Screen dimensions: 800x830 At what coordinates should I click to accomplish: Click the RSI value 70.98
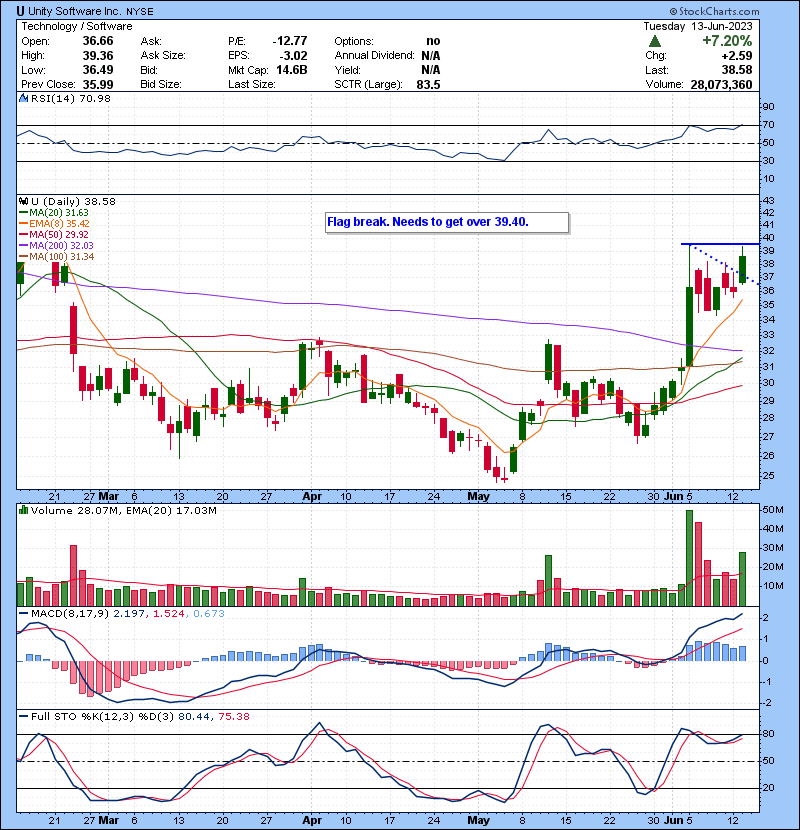coord(94,98)
